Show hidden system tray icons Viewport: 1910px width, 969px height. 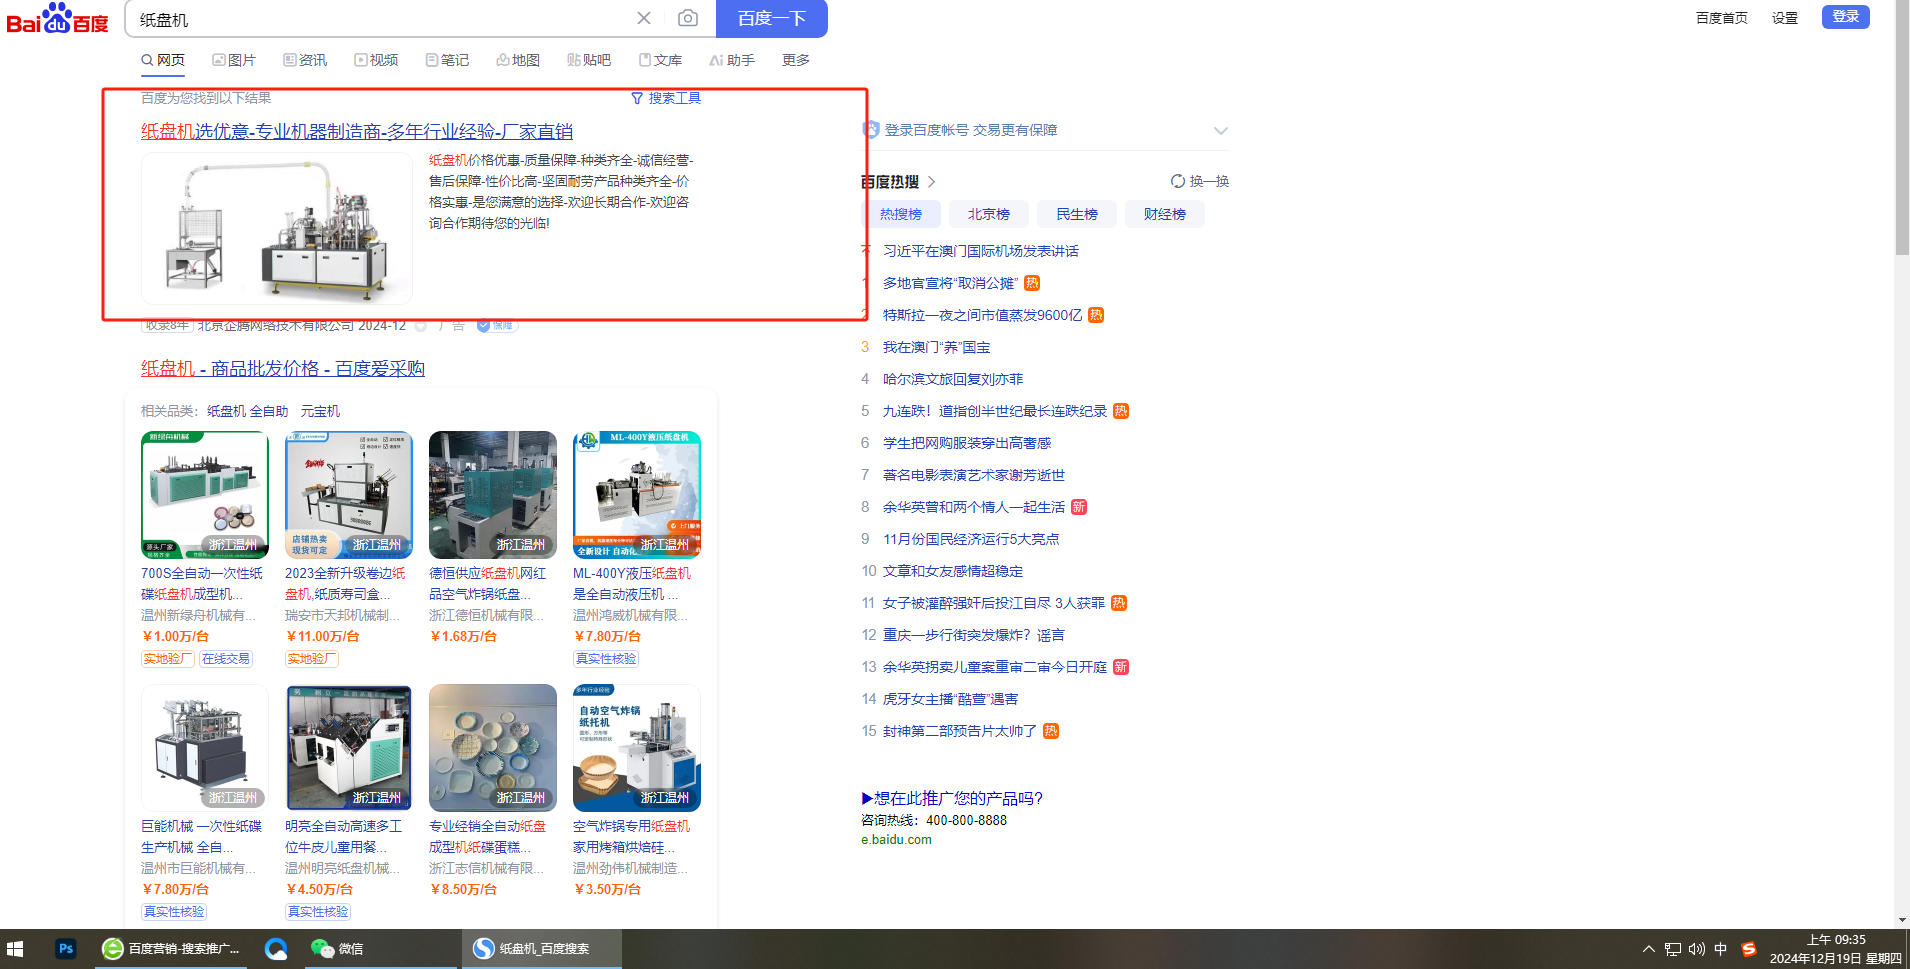coord(1648,949)
